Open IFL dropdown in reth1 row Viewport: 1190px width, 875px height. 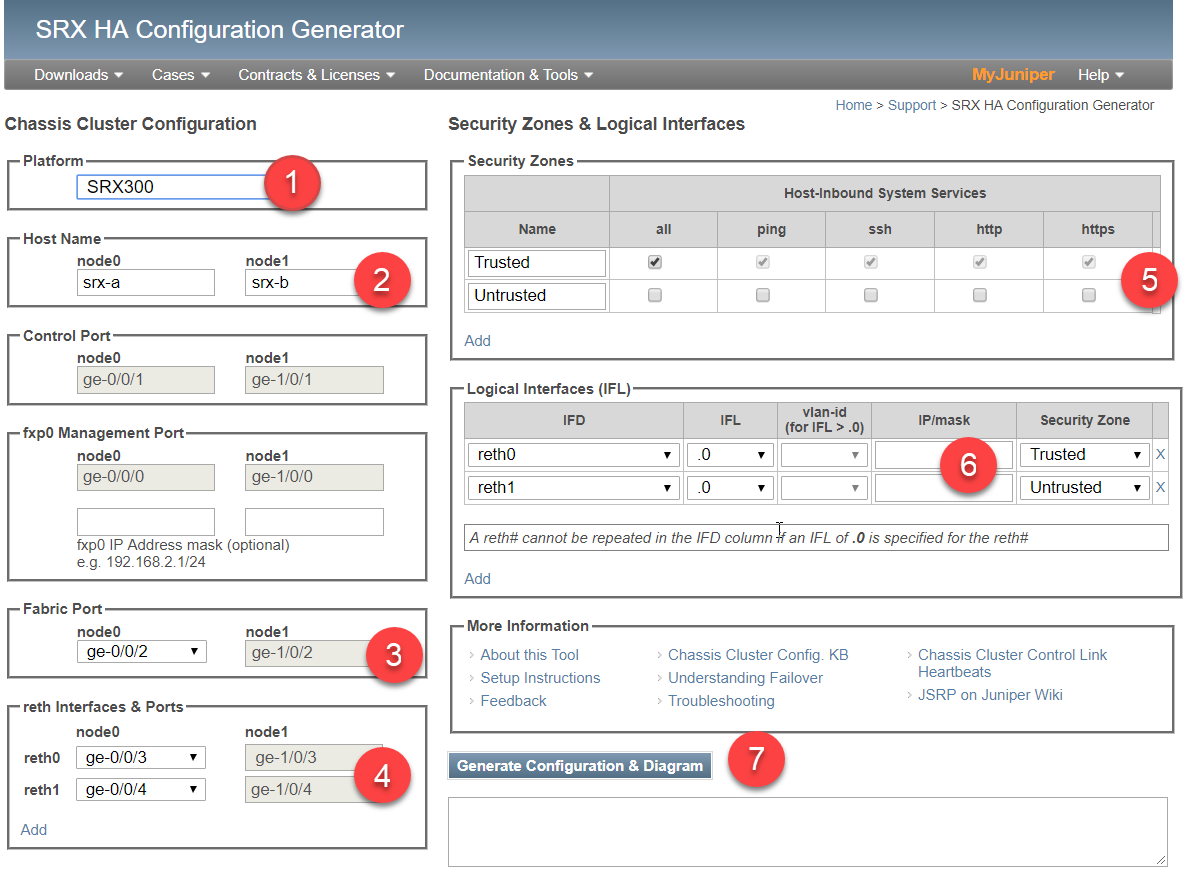point(730,487)
